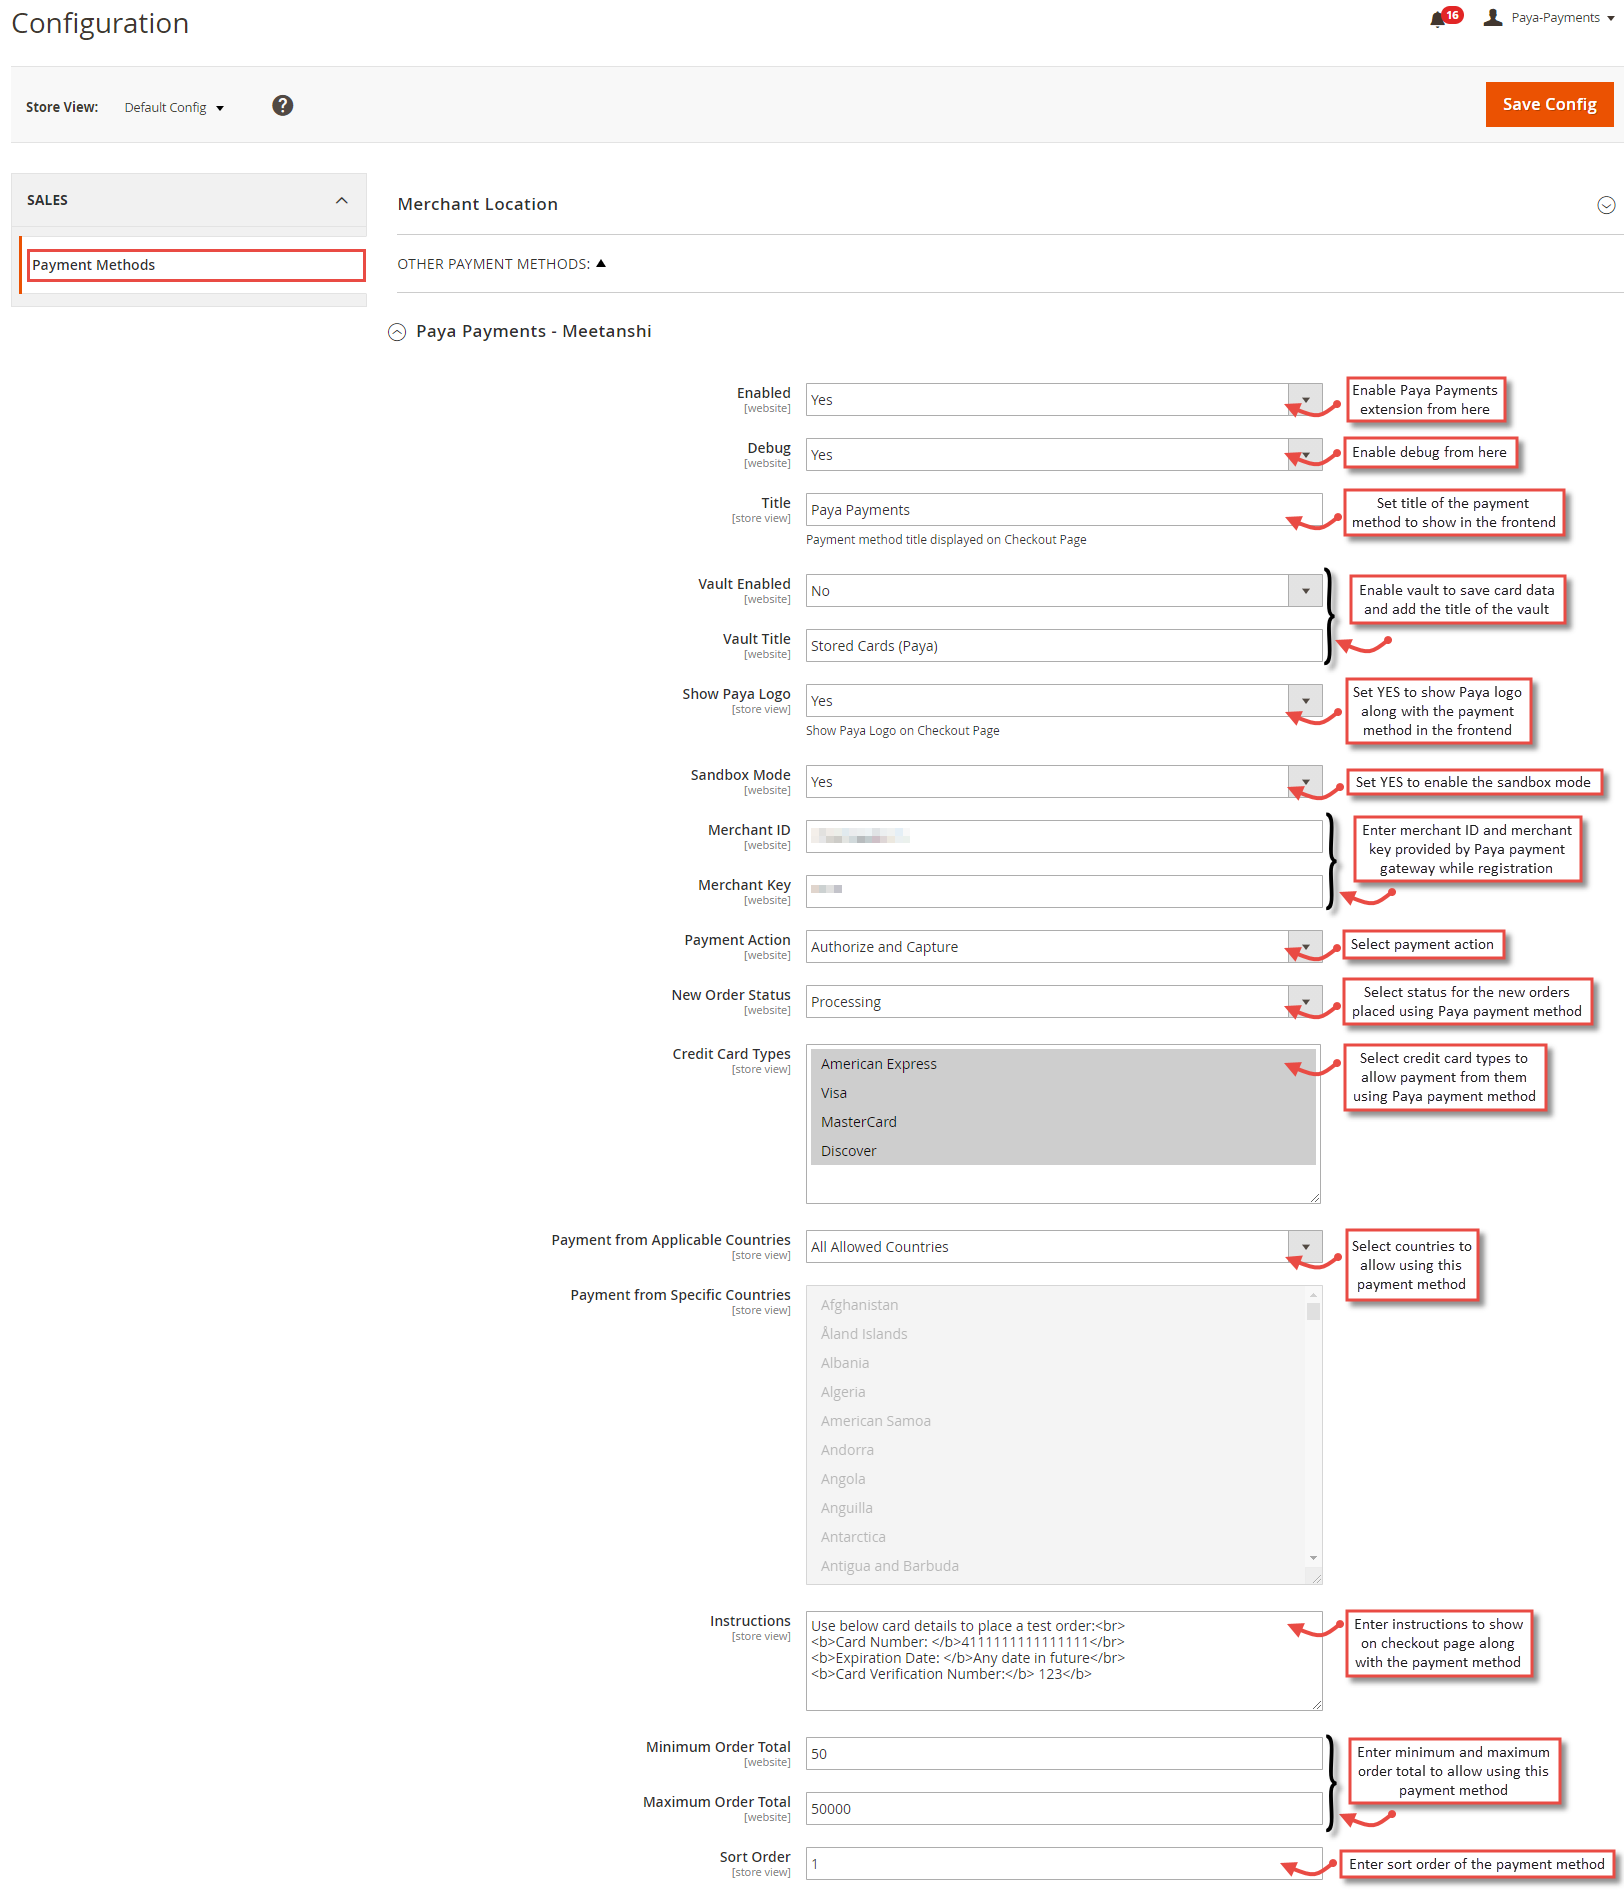Click Angola in the countries list
Image resolution: width=1624 pixels, height=1896 pixels.
click(x=1057, y=1479)
